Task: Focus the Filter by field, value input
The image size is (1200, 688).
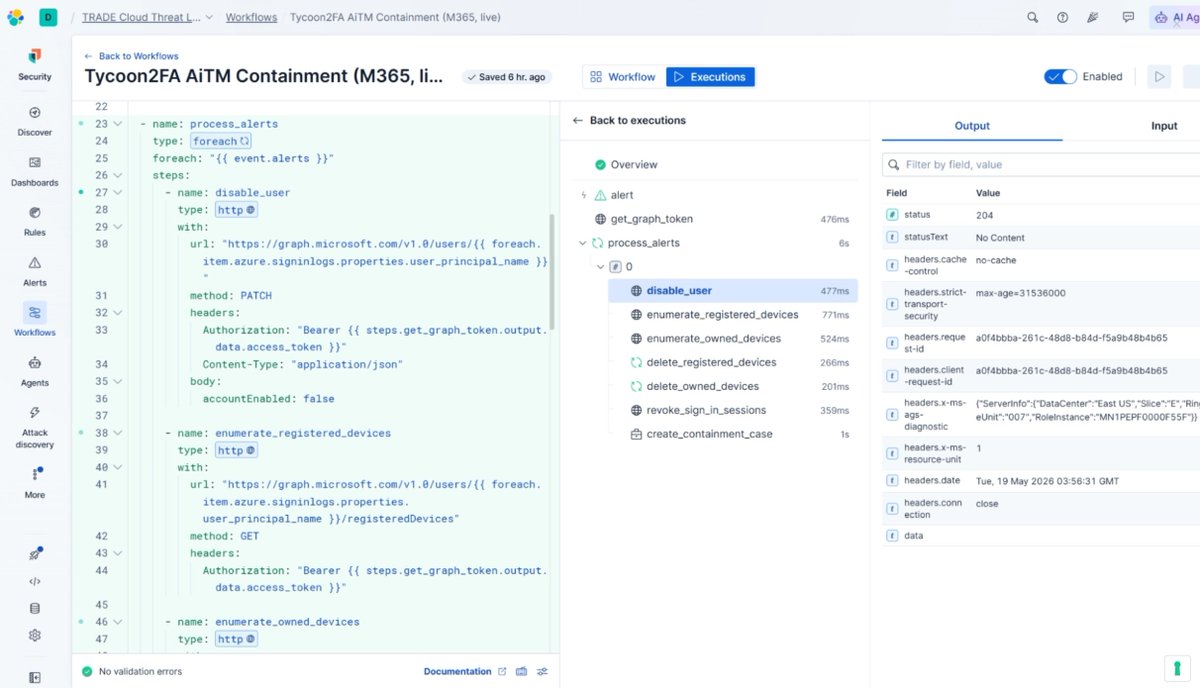Action: click(1042, 164)
